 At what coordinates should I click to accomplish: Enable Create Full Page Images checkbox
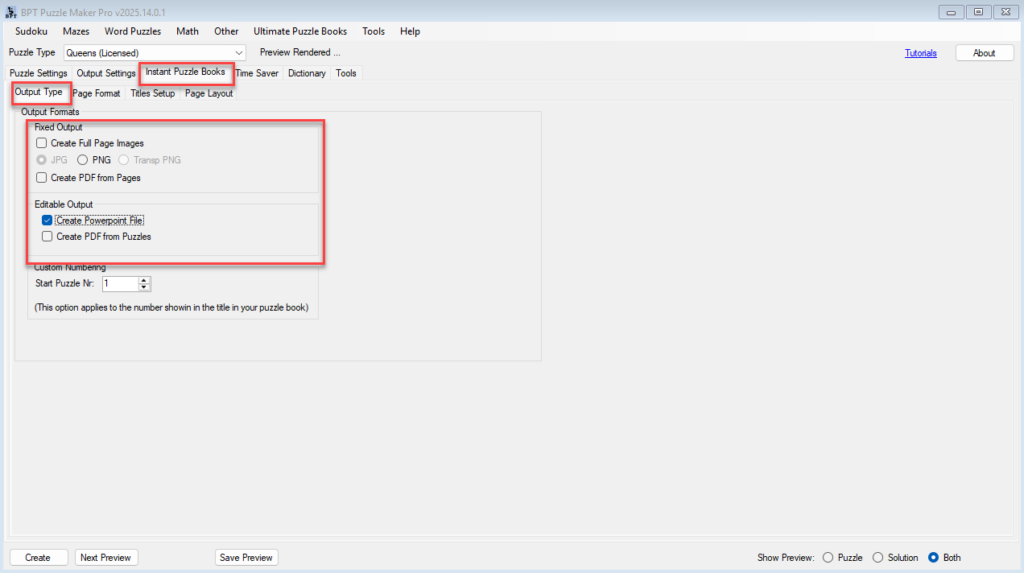[42, 144]
